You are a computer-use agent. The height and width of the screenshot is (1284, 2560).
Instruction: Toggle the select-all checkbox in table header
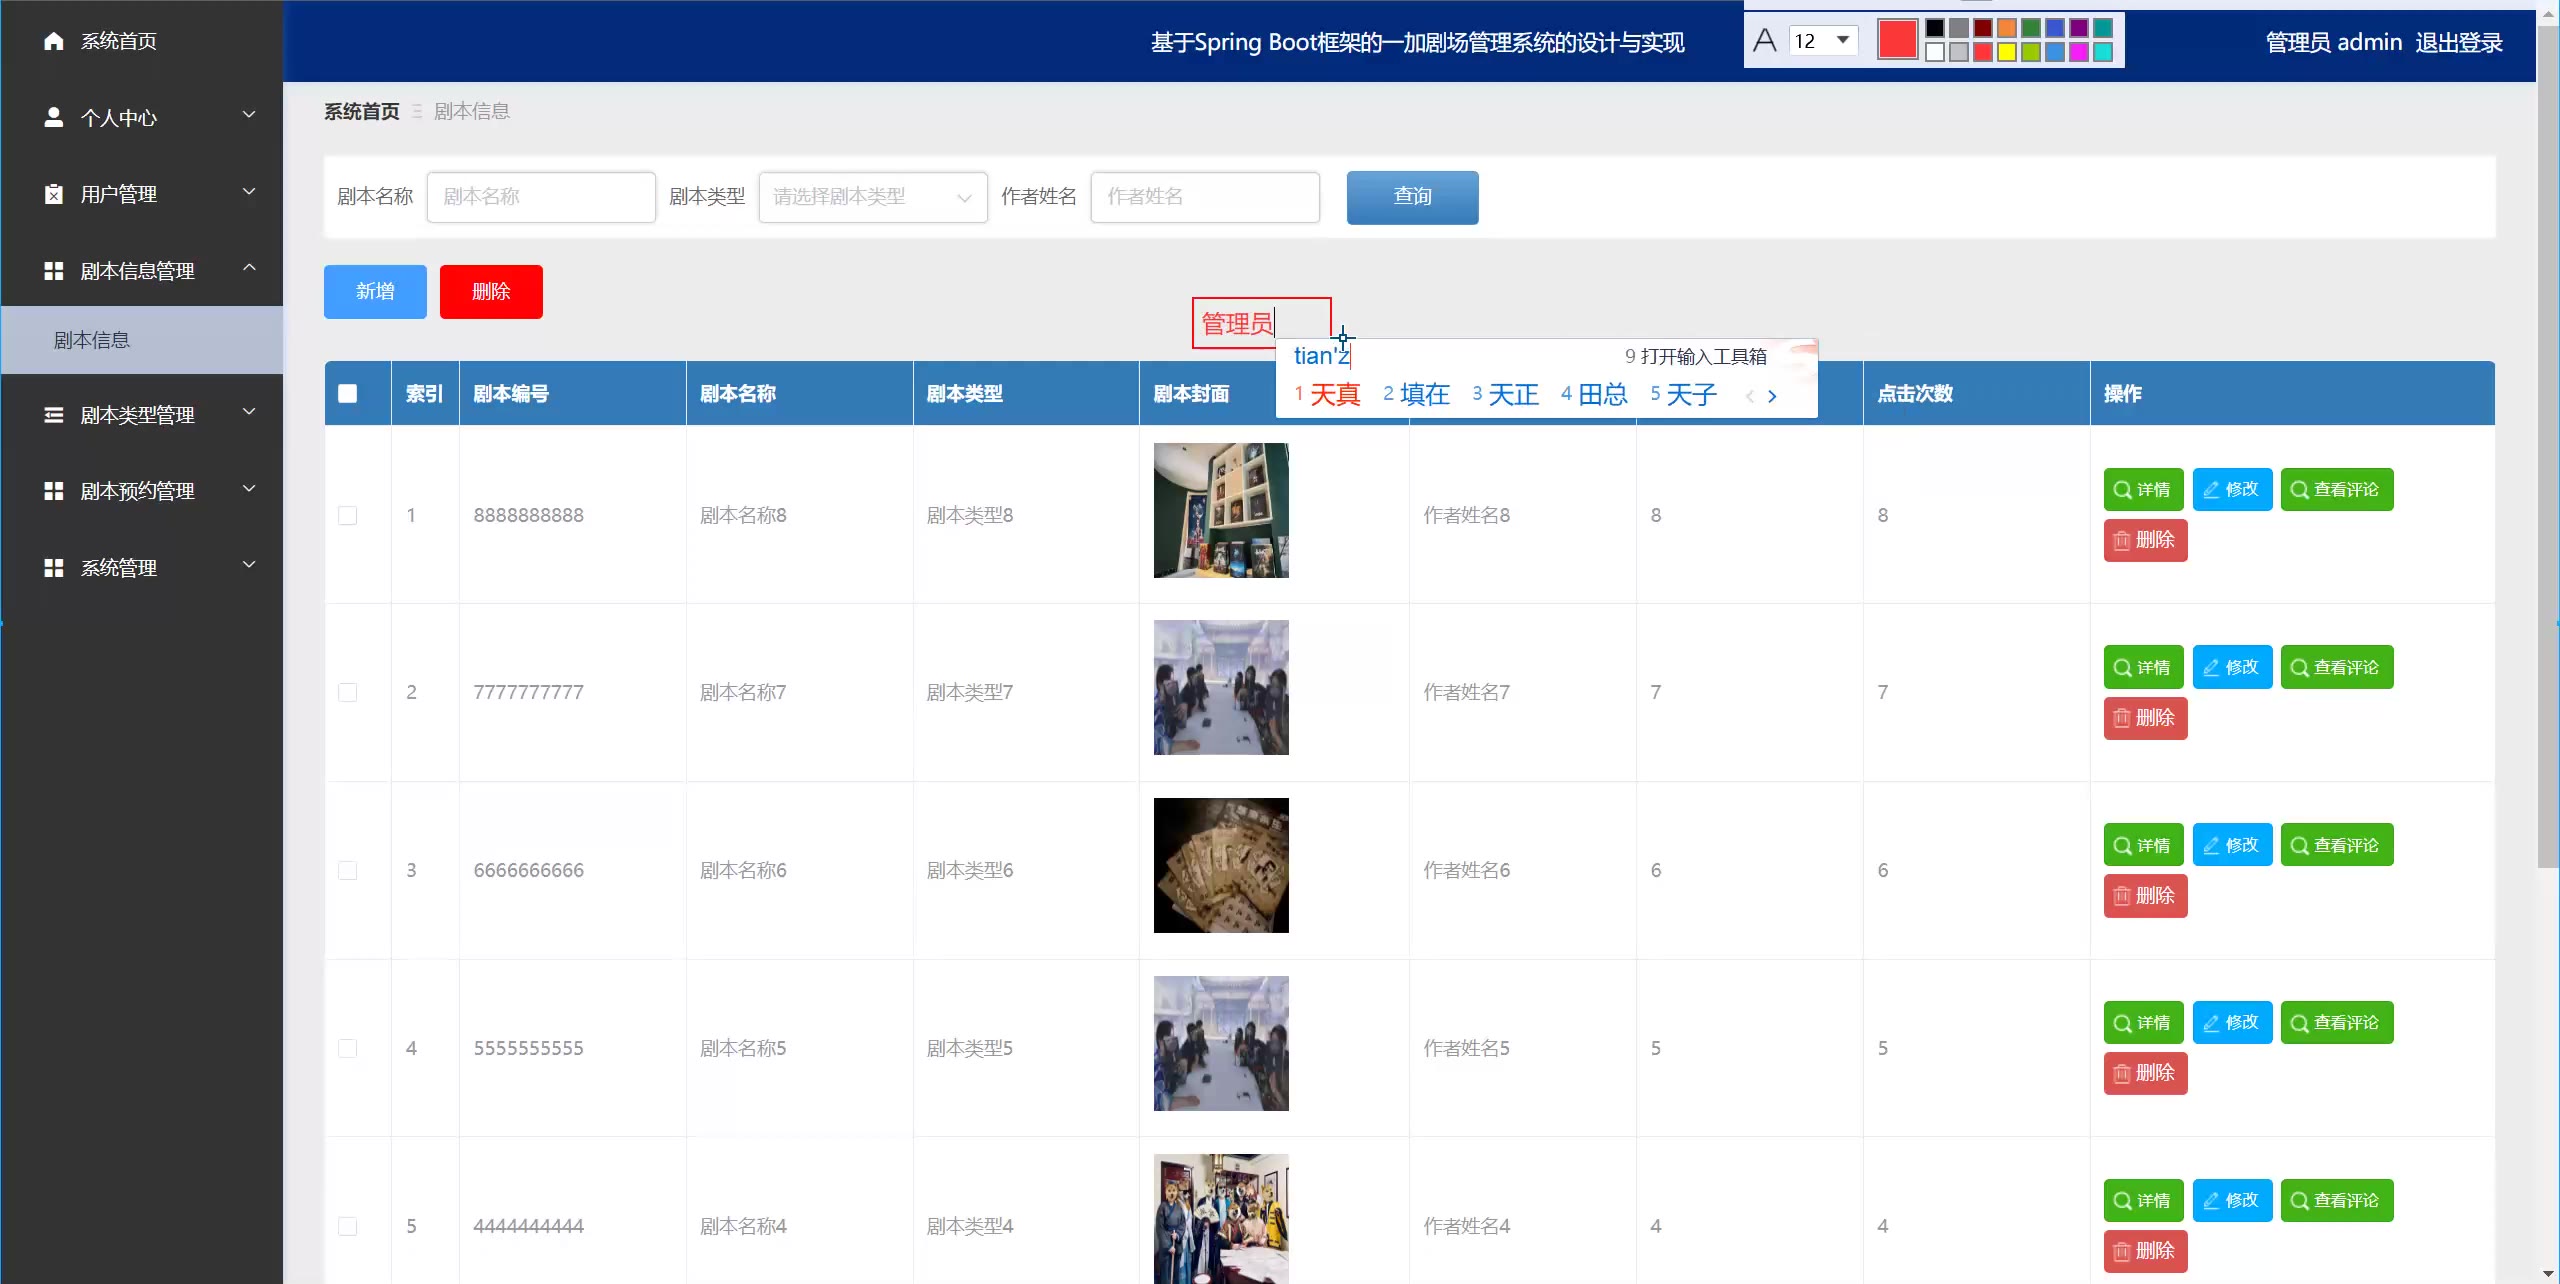(x=347, y=393)
